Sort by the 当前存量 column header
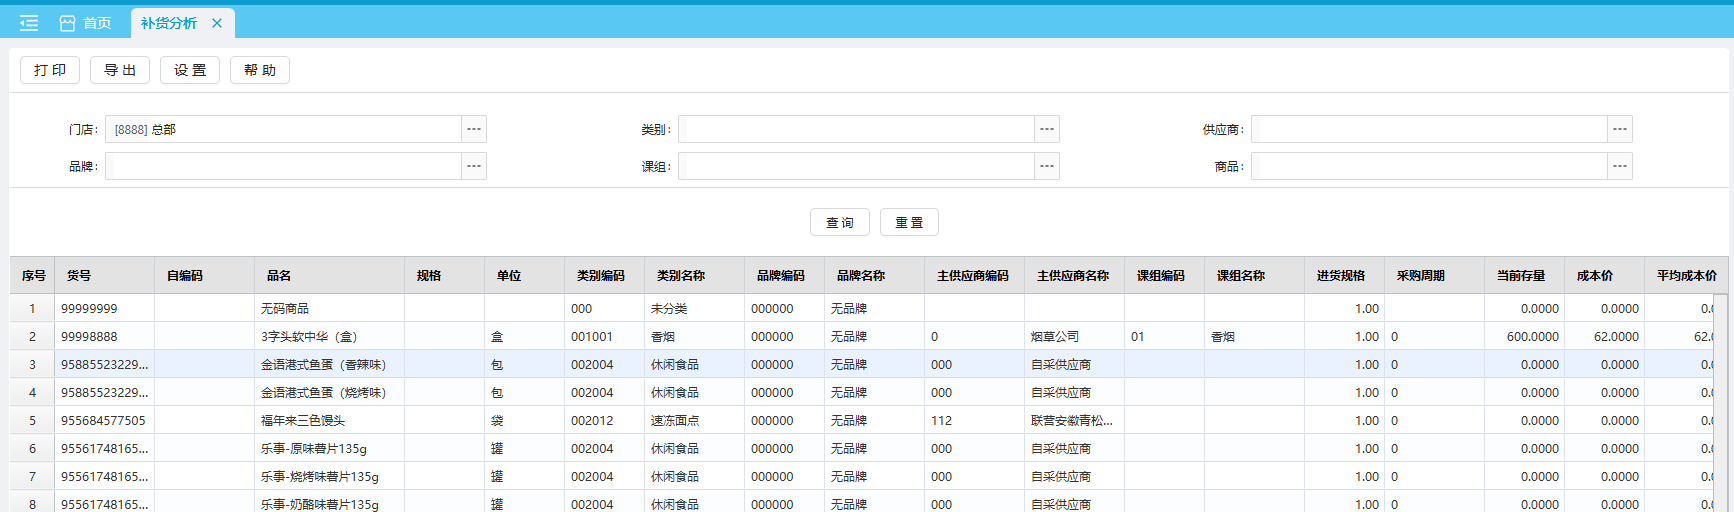1734x512 pixels. 1521,276
